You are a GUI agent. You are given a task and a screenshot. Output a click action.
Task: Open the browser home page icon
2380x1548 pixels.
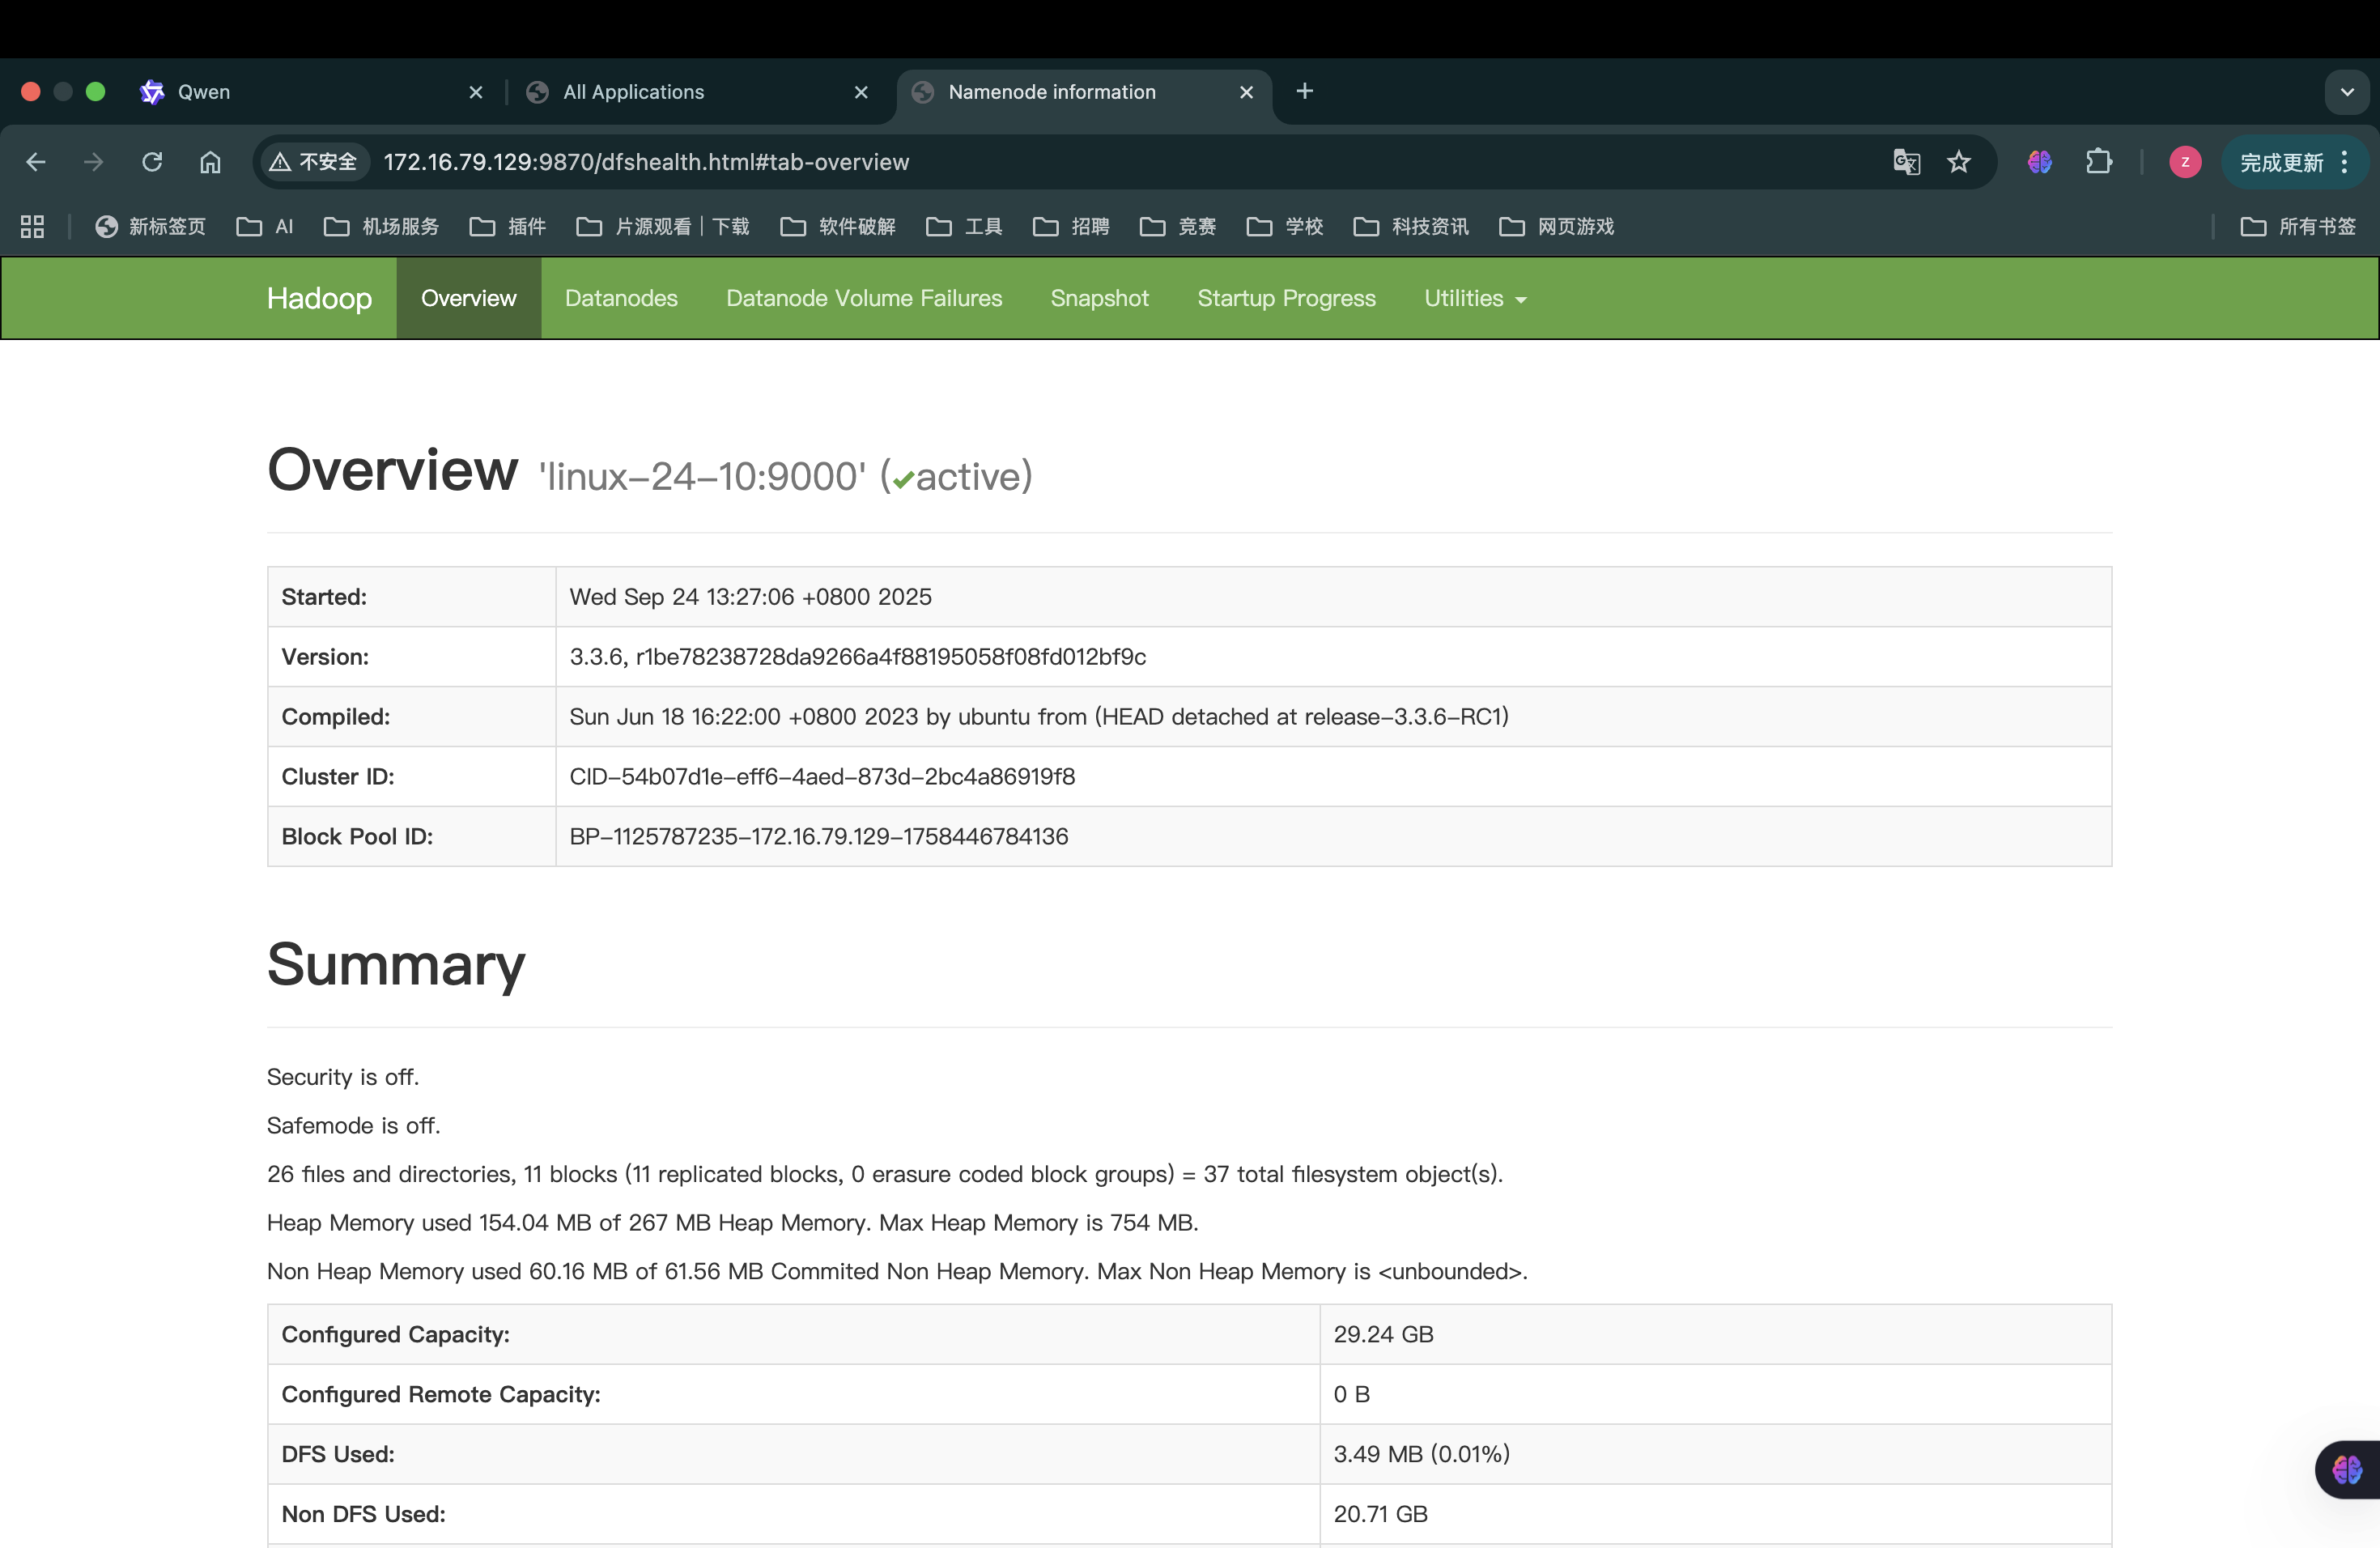coord(210,162)
